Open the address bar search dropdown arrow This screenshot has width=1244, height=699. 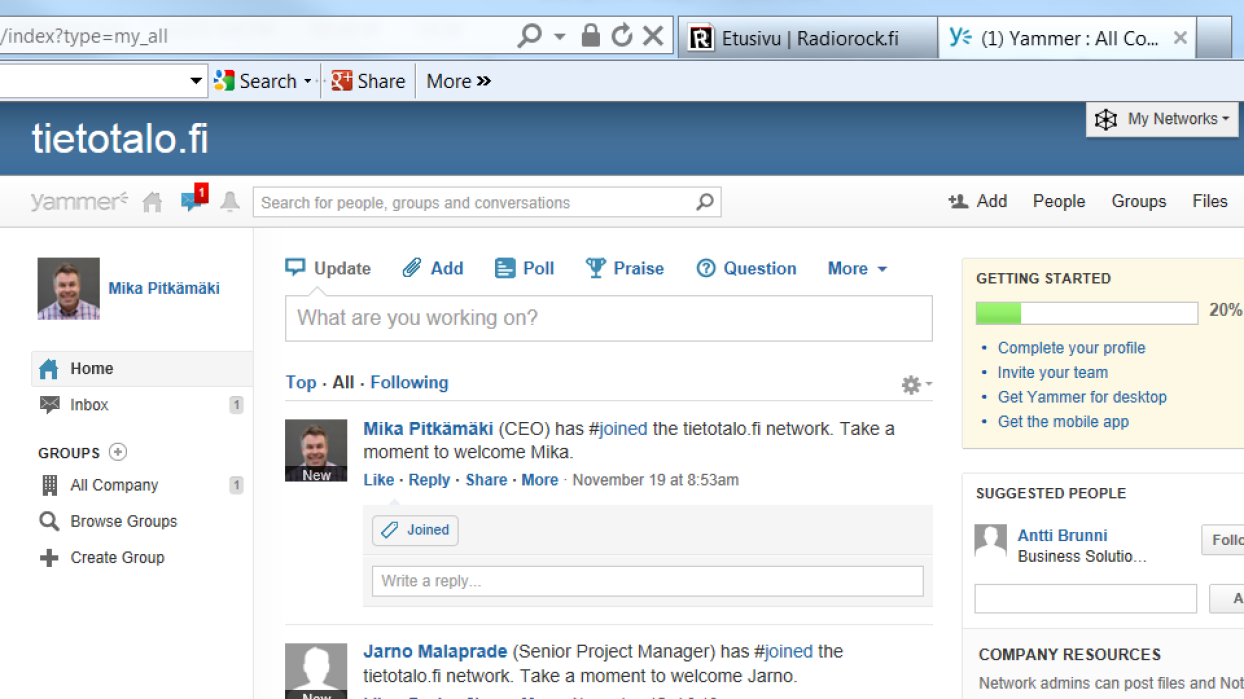(560, 37)
